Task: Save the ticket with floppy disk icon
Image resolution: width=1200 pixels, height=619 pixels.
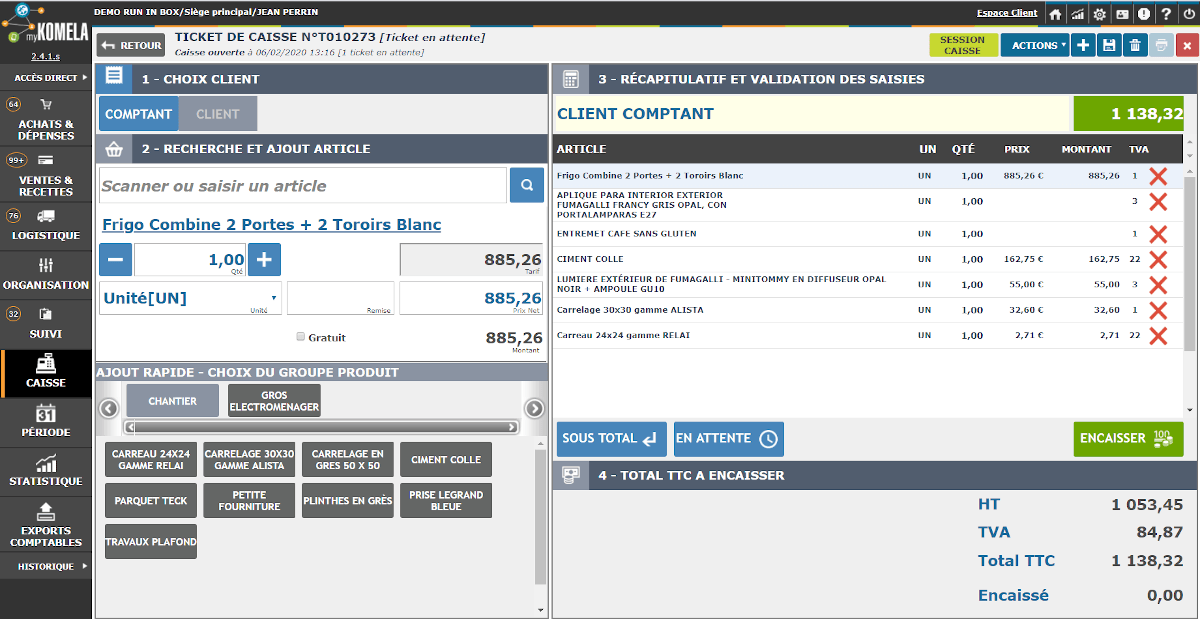Action: (x=1109, y=45)
